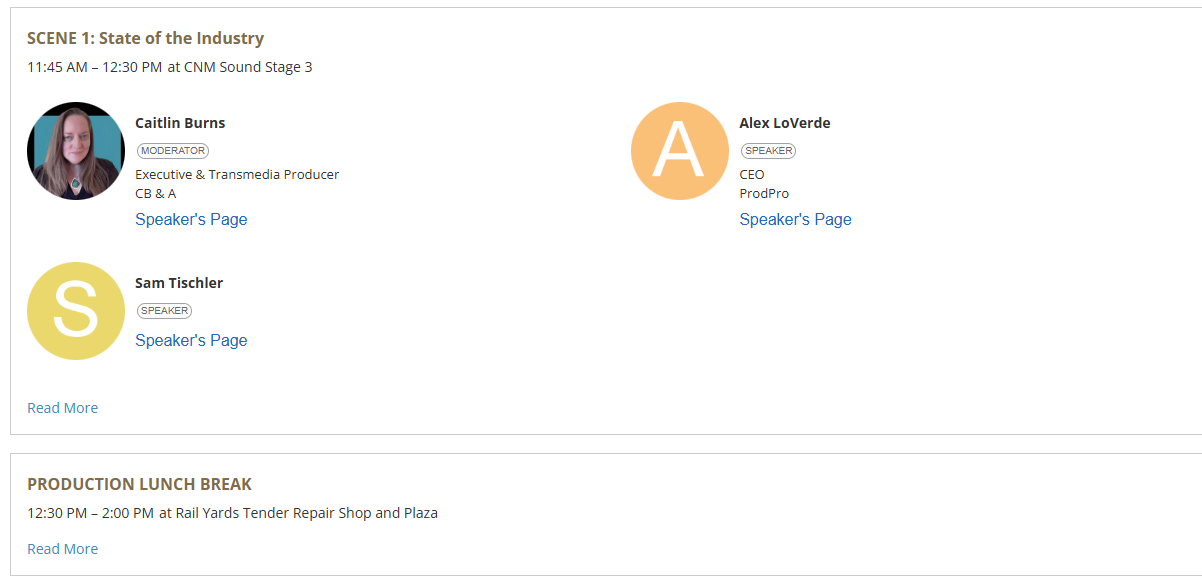Open Alex LoVerde's Speaker's Page link
This screenshot has height=581, width=1202.
(x=795, y=219)
